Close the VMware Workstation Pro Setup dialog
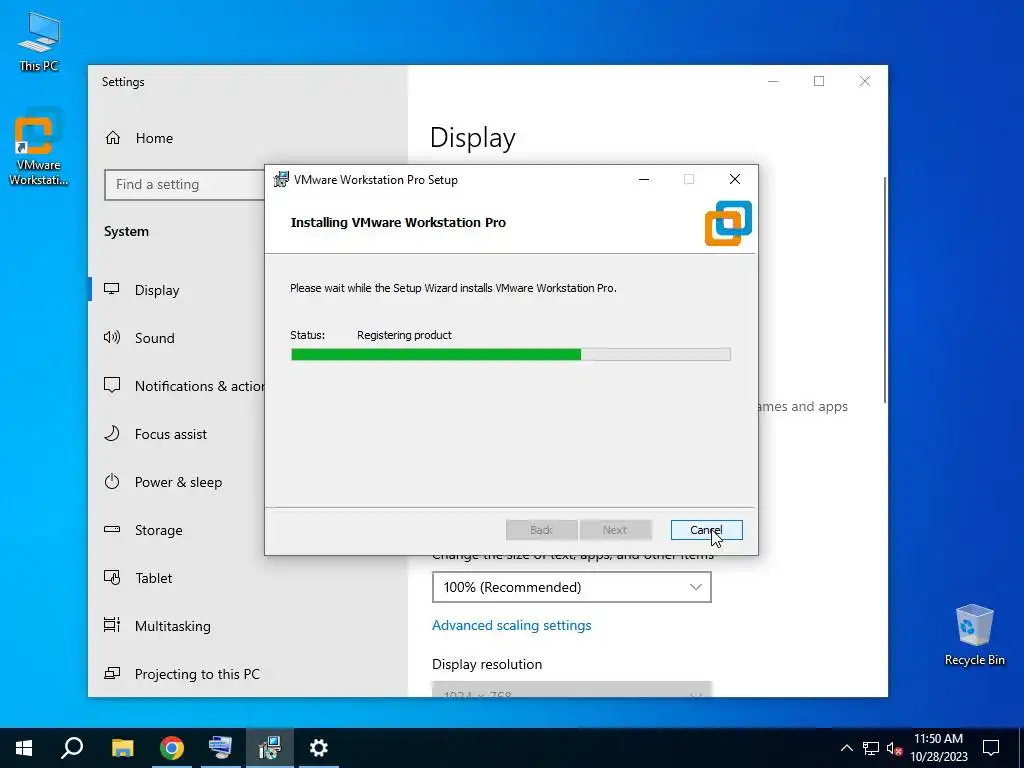This screenshot has height=768, width=1024. point(735,179)
